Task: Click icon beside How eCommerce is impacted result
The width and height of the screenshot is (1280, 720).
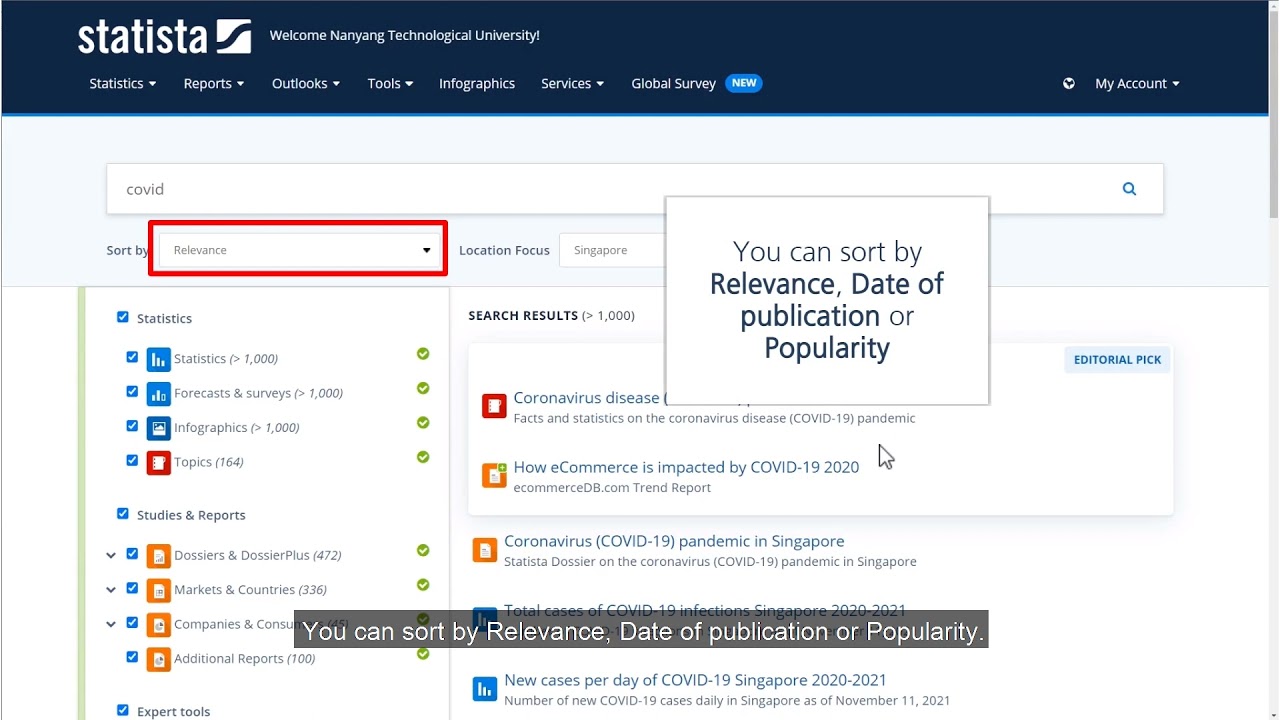Action: tap(494, 475)
